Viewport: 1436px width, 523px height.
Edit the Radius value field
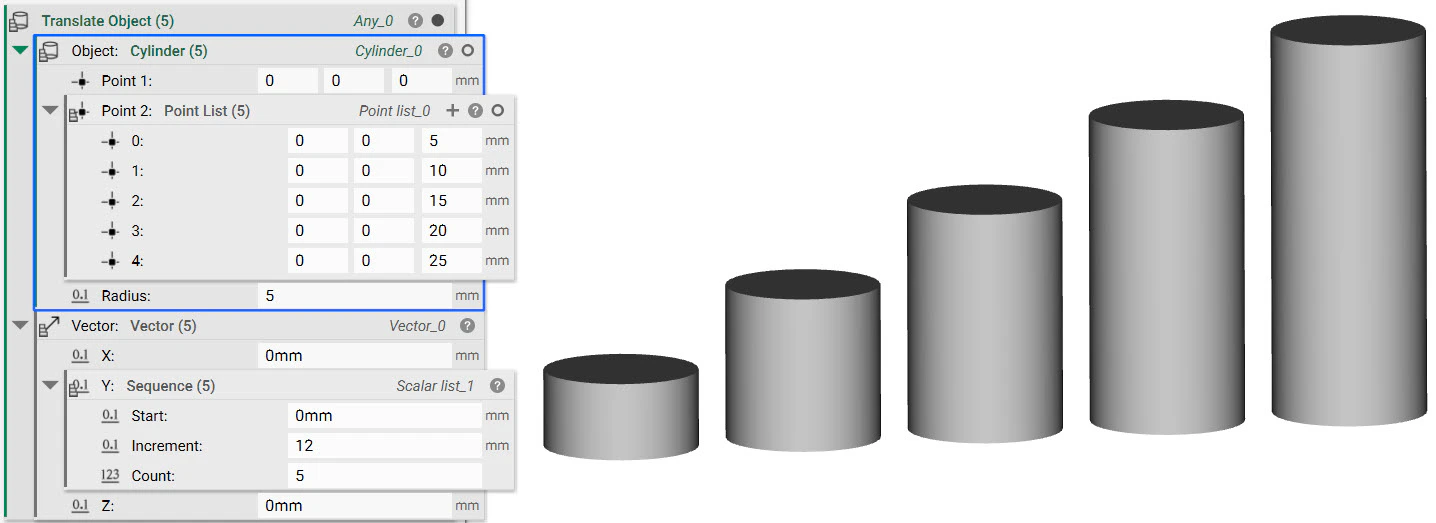pyautogui.click(x=355, y=296)
